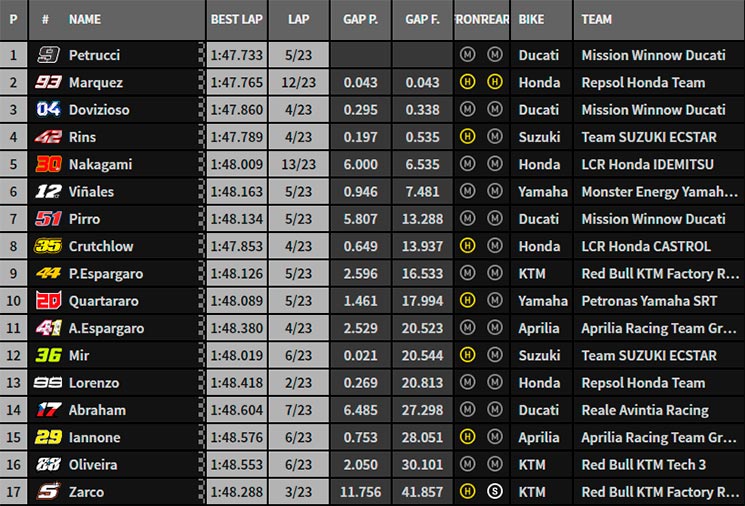Click Rins's yellow hard front tyre icon
745x506 pixels.
467,137
